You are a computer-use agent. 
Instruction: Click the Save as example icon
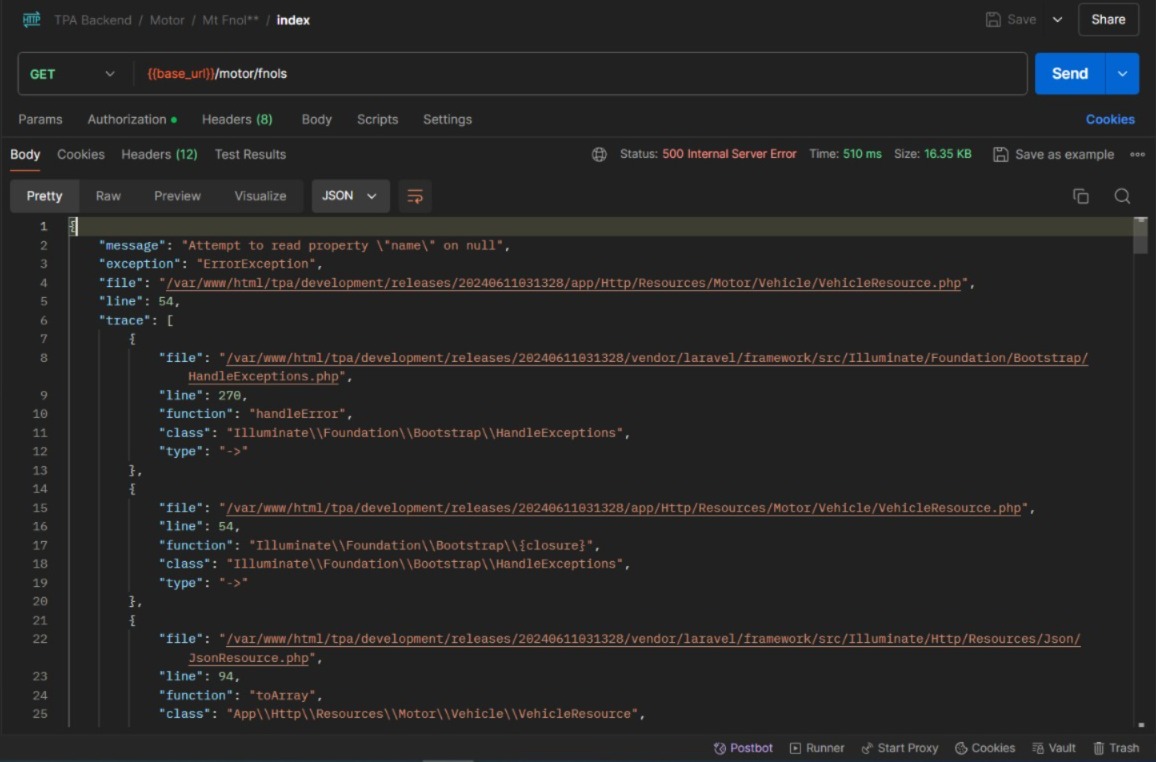click(x=1000, y=154)
